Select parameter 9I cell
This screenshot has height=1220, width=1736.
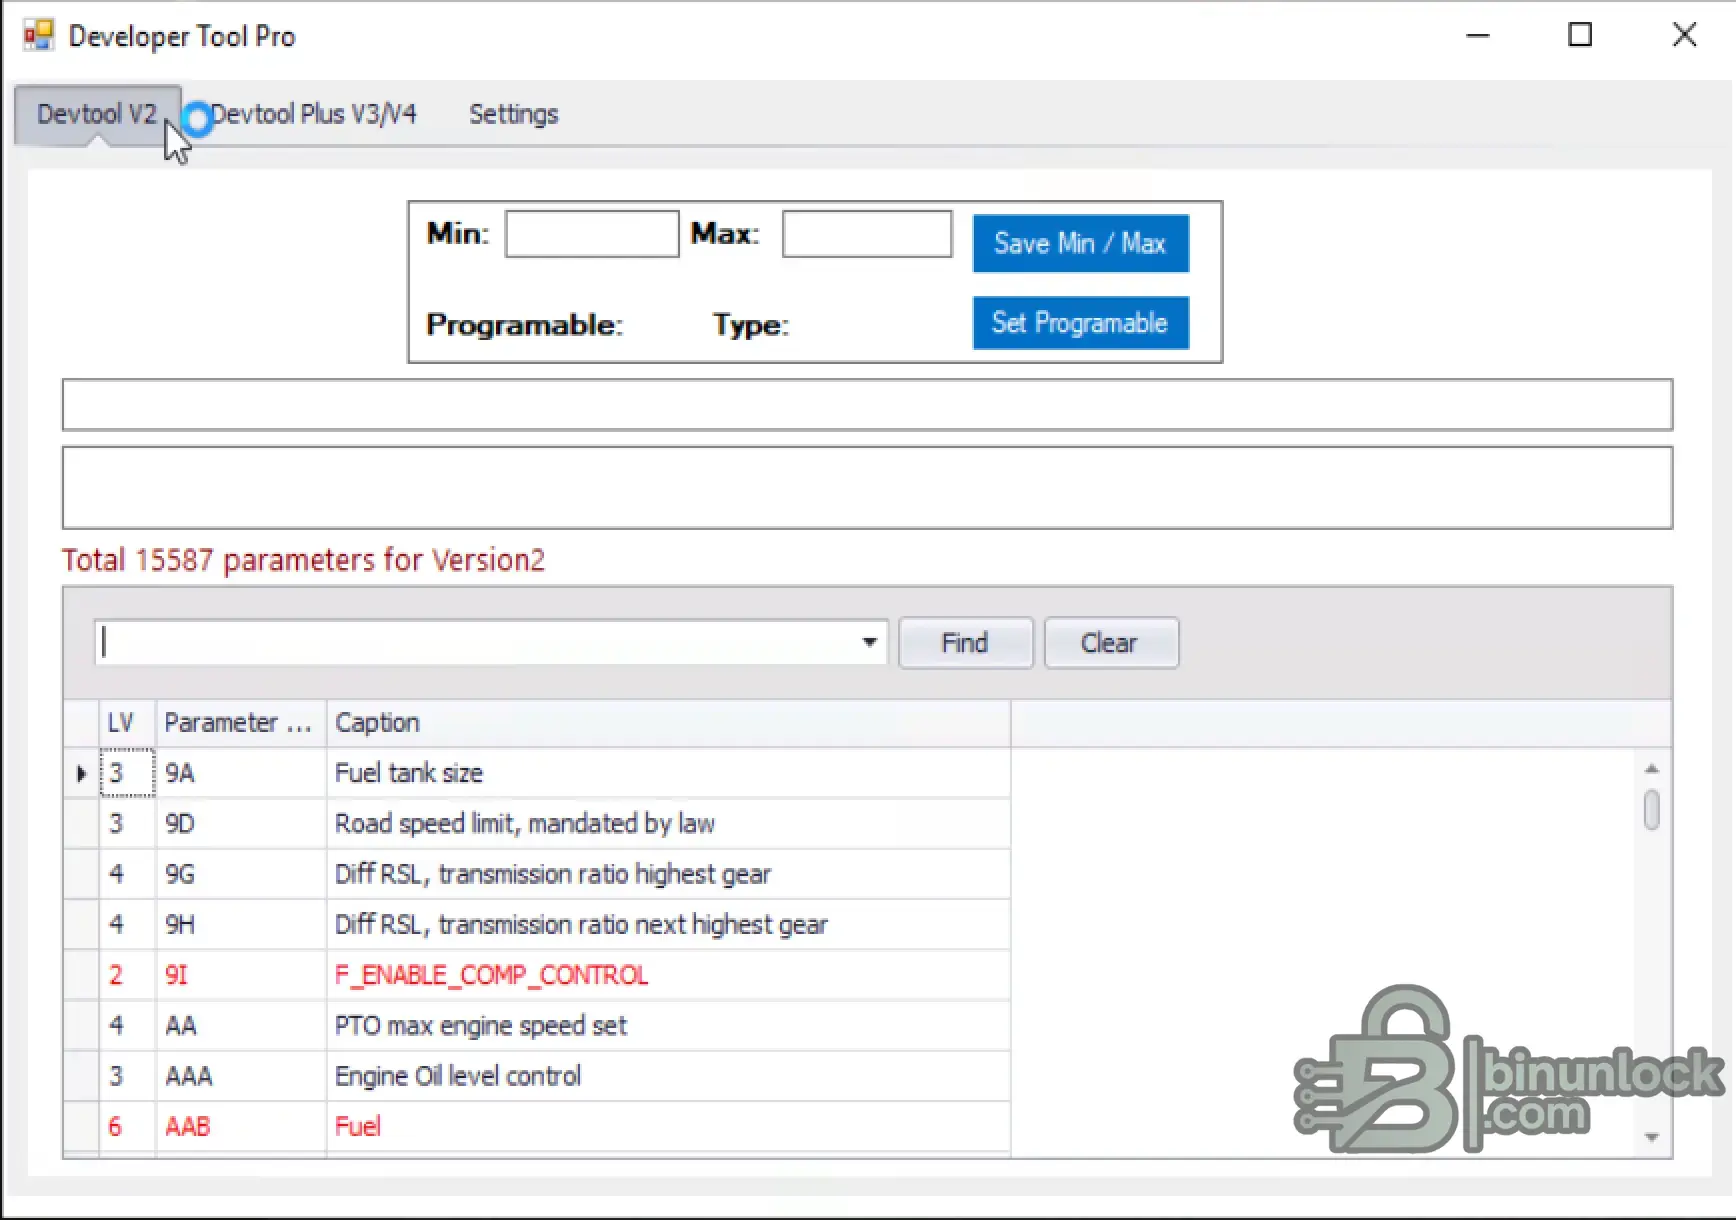click(x=241, y=975)
